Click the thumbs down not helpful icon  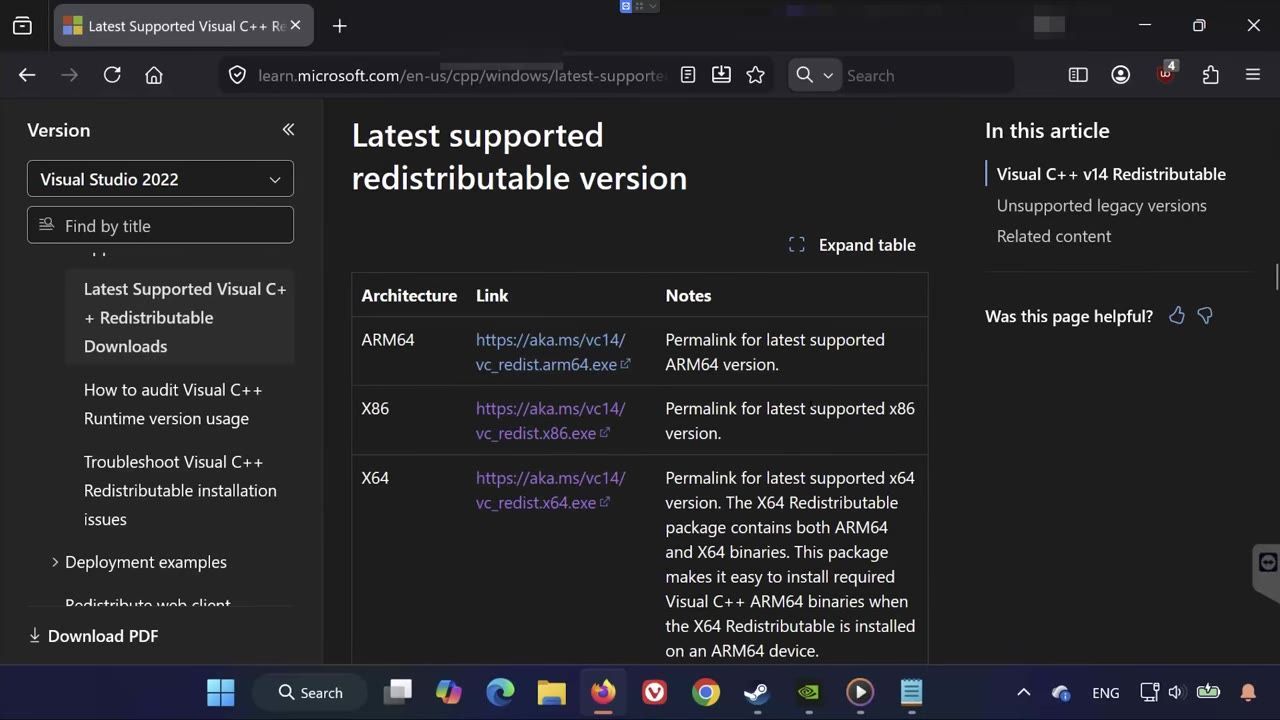click(1205, 316)
